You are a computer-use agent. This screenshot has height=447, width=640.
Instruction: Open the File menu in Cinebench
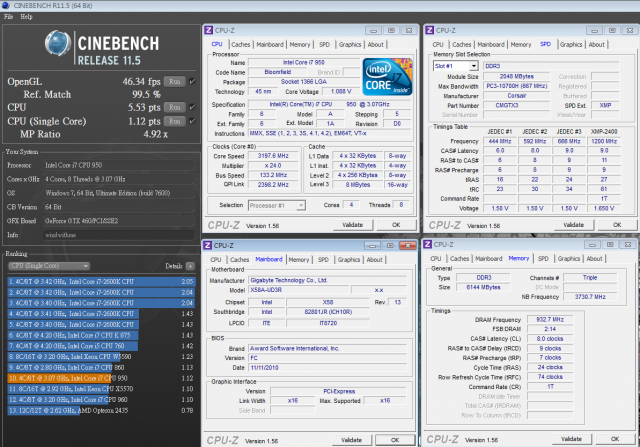tap(8, 17)
